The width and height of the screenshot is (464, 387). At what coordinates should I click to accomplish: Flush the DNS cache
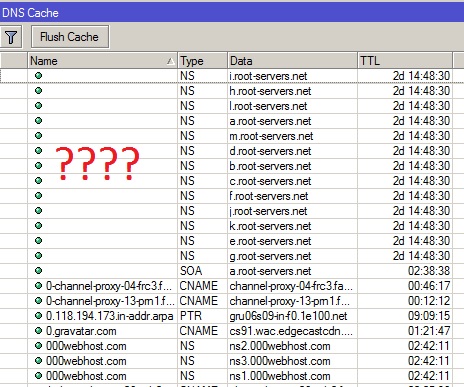[70, 37]
